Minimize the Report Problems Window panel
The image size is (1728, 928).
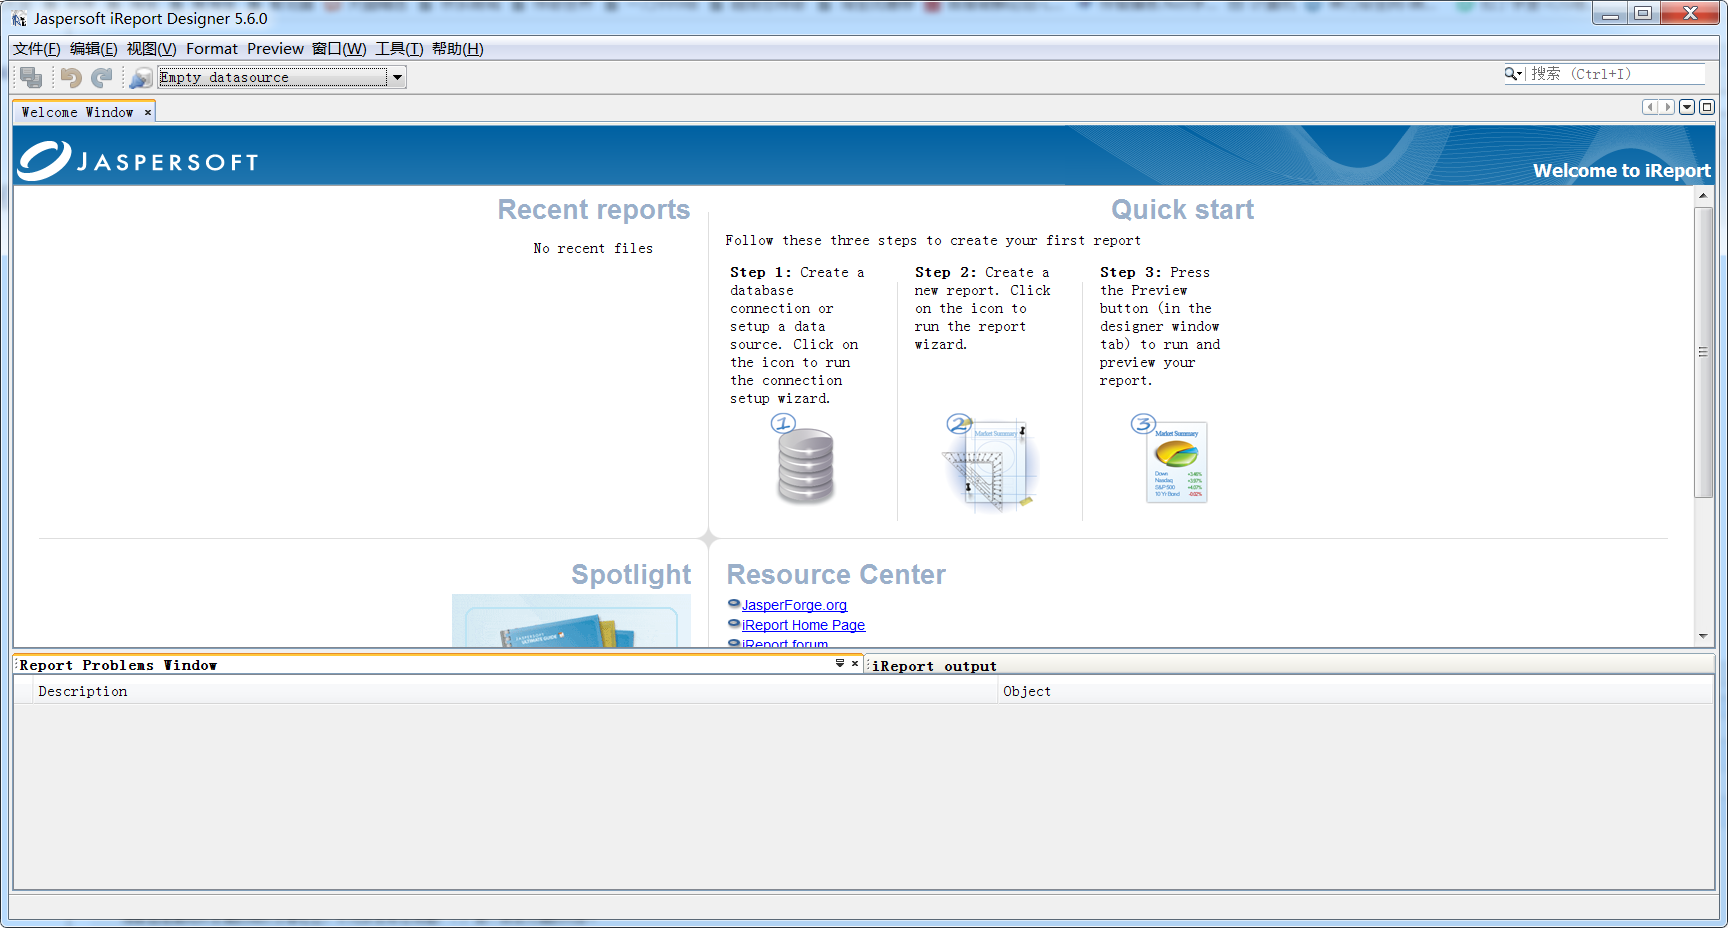point(840,663)
